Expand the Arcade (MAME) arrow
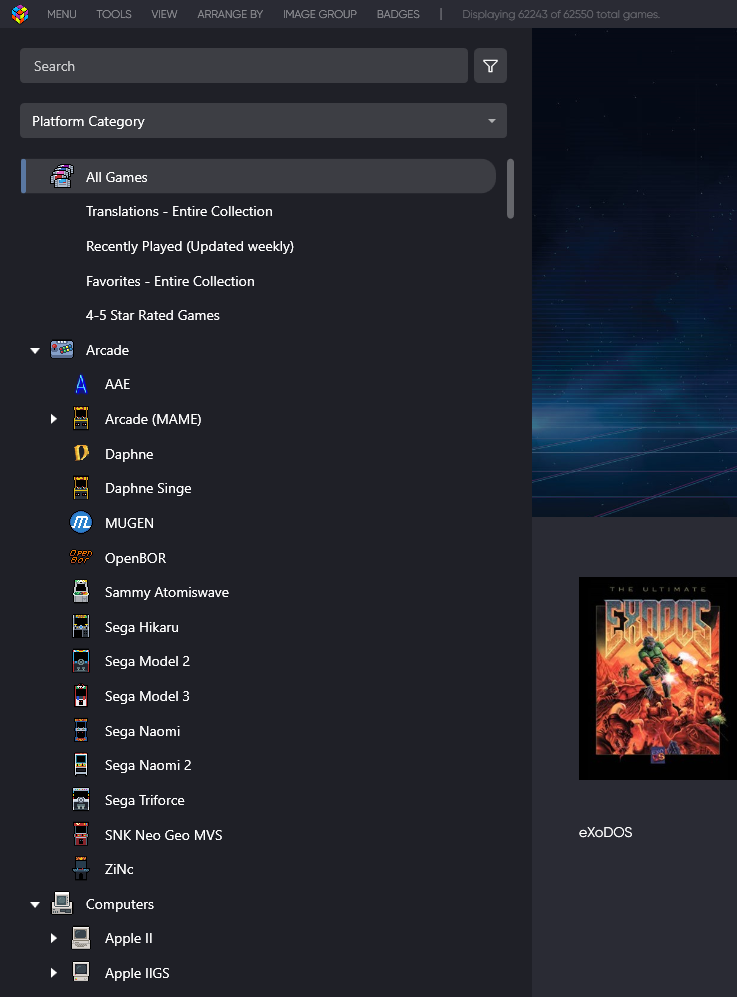Screen dimensions: 737x997 (x=53, y=419)
